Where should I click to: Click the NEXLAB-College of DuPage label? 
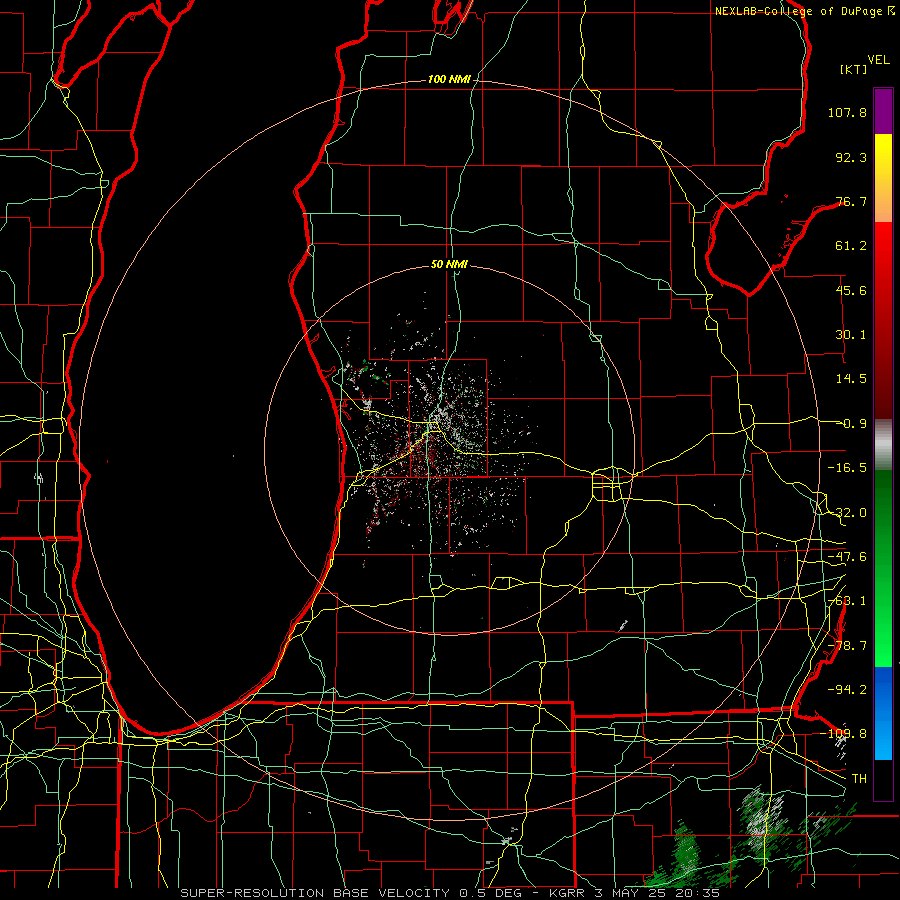[x=798, y=11]
